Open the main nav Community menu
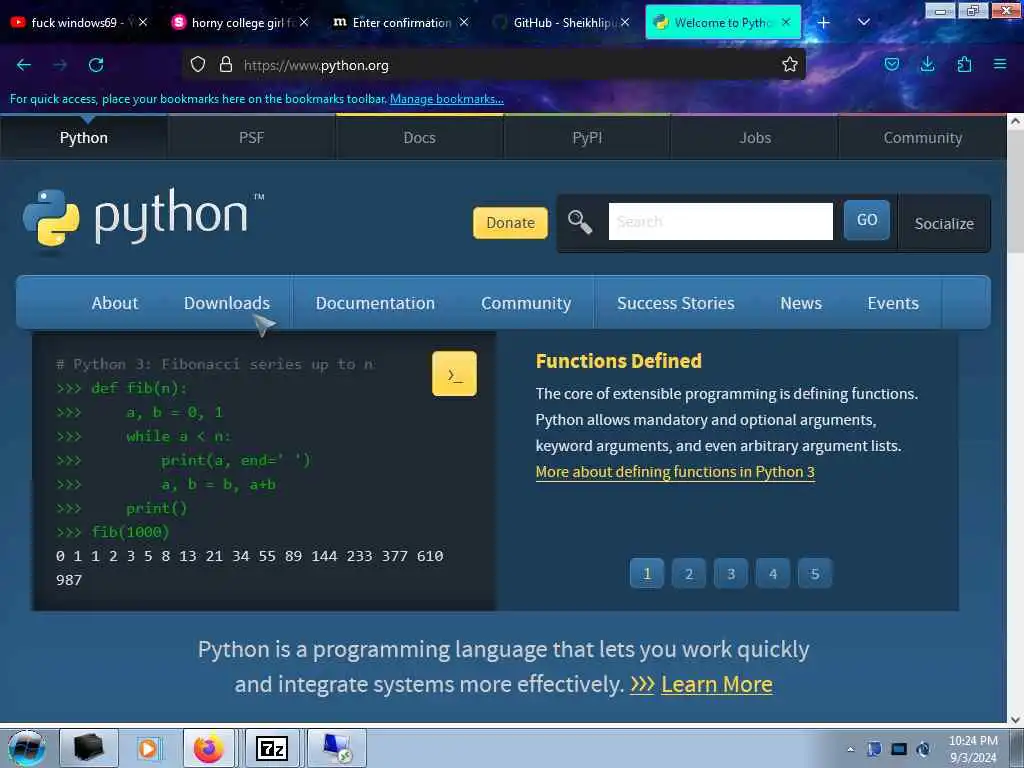The height and width of the screenshot is (768, 1024). coord(526,303)
